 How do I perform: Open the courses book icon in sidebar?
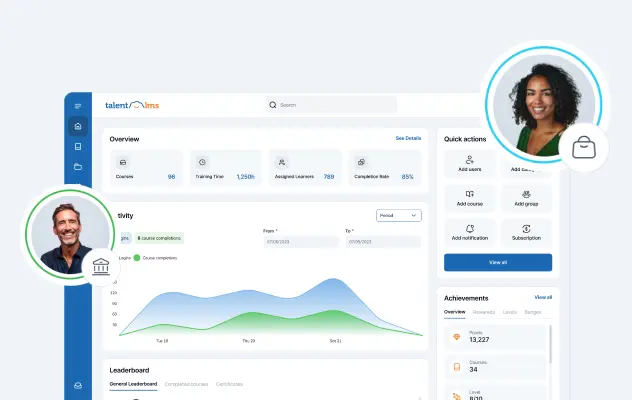(x=78, y=147)
